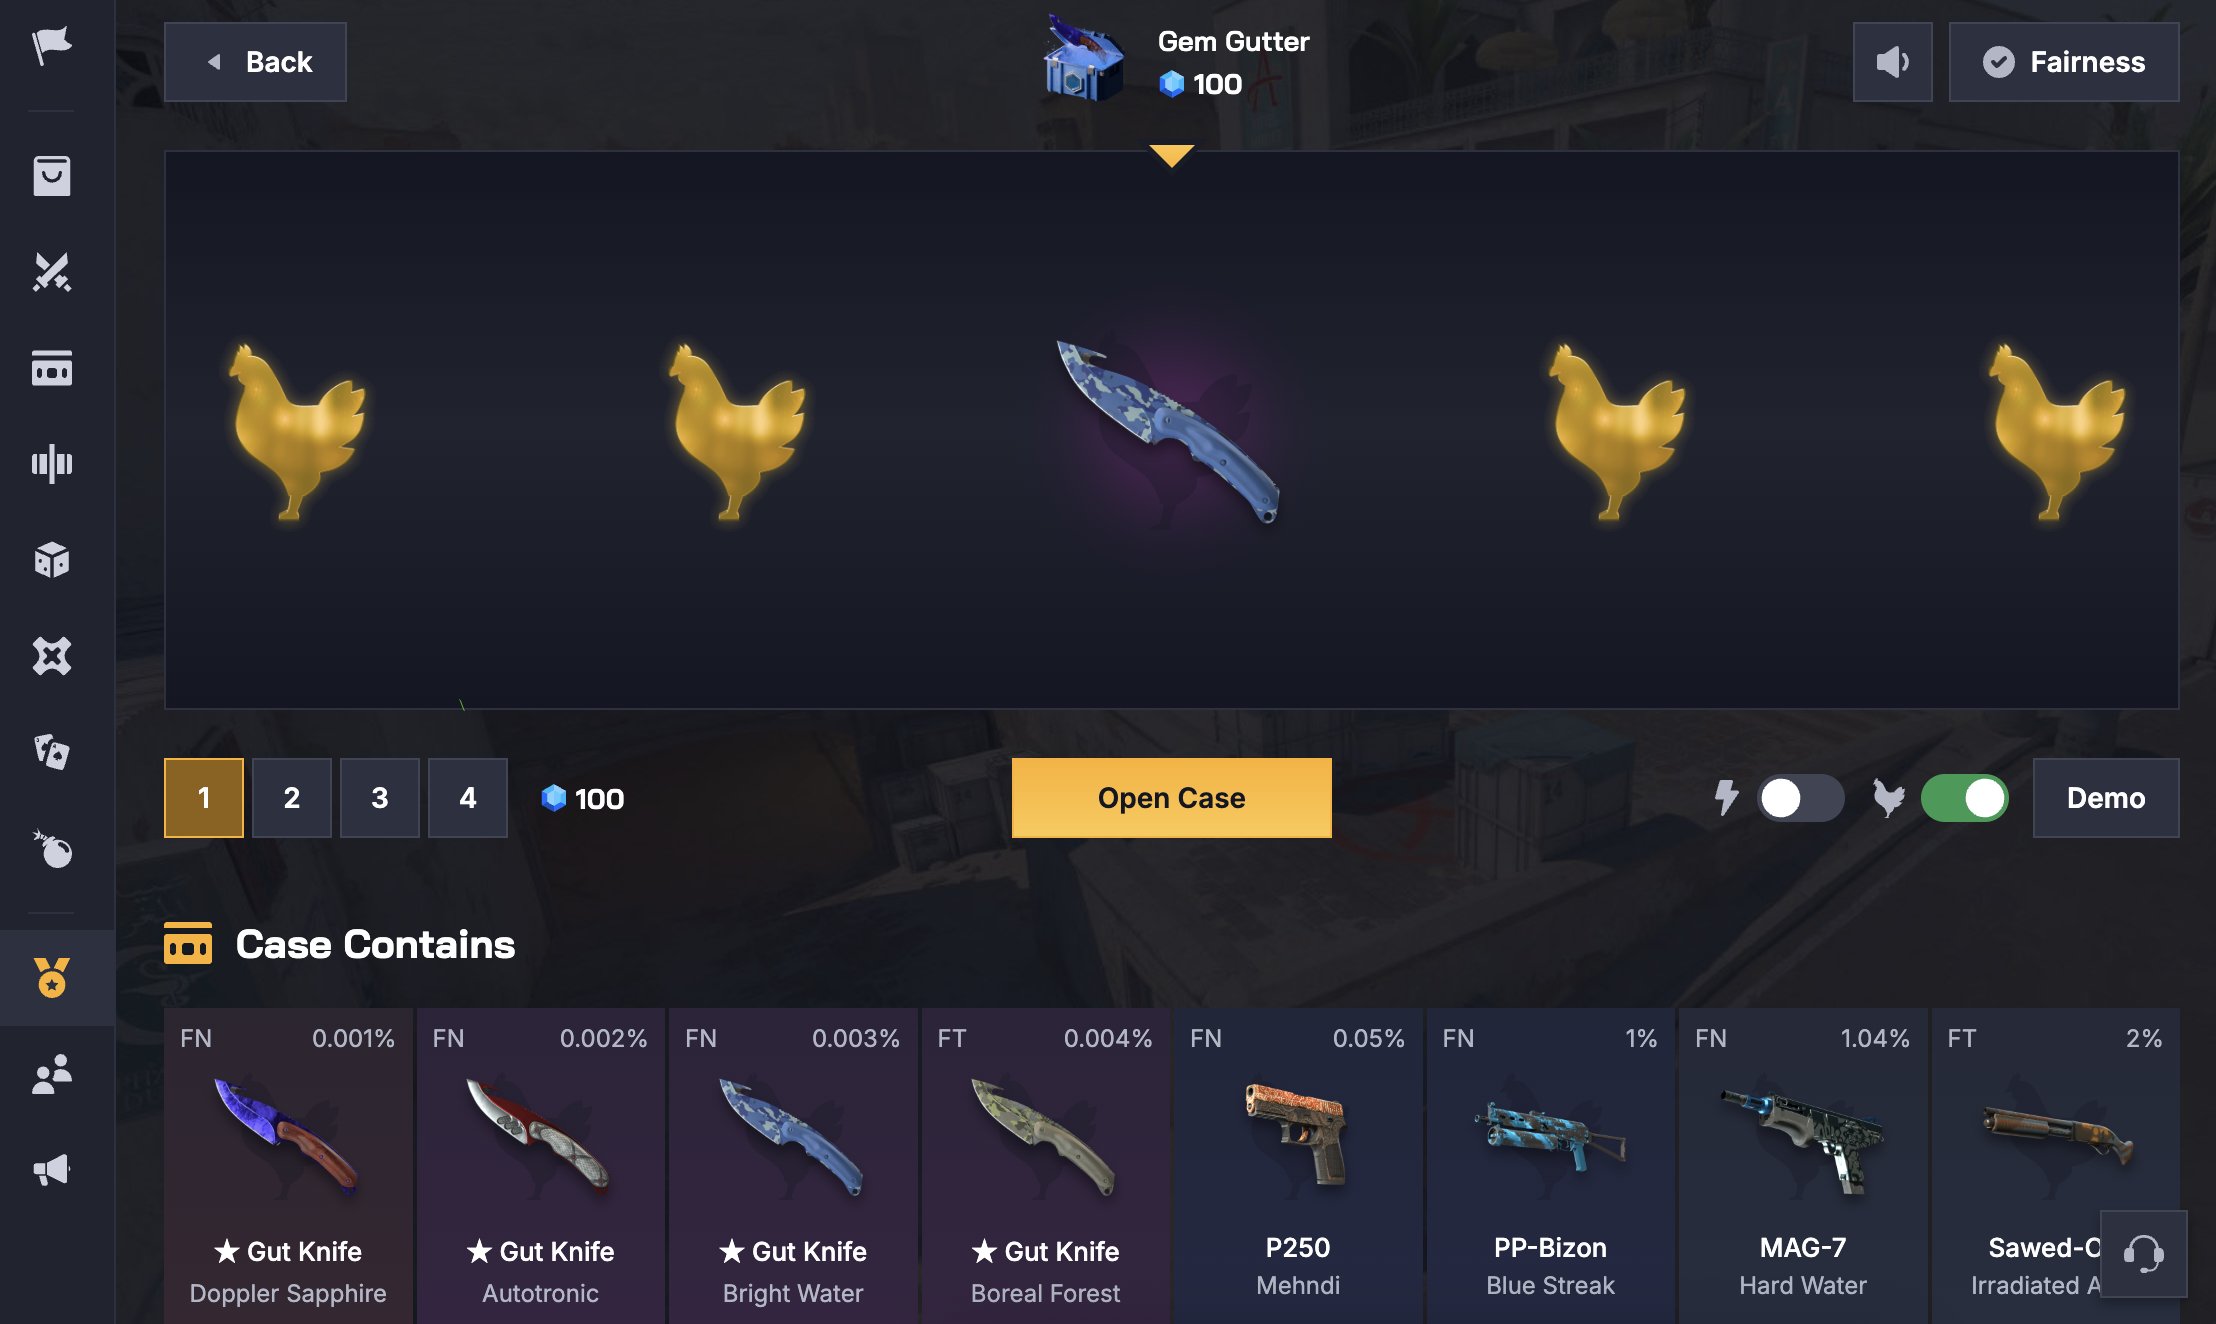Image resolution: width=2216 pixels, height=1324 pixels.
Task: Select case quantity 2
Action: (291, 798)
